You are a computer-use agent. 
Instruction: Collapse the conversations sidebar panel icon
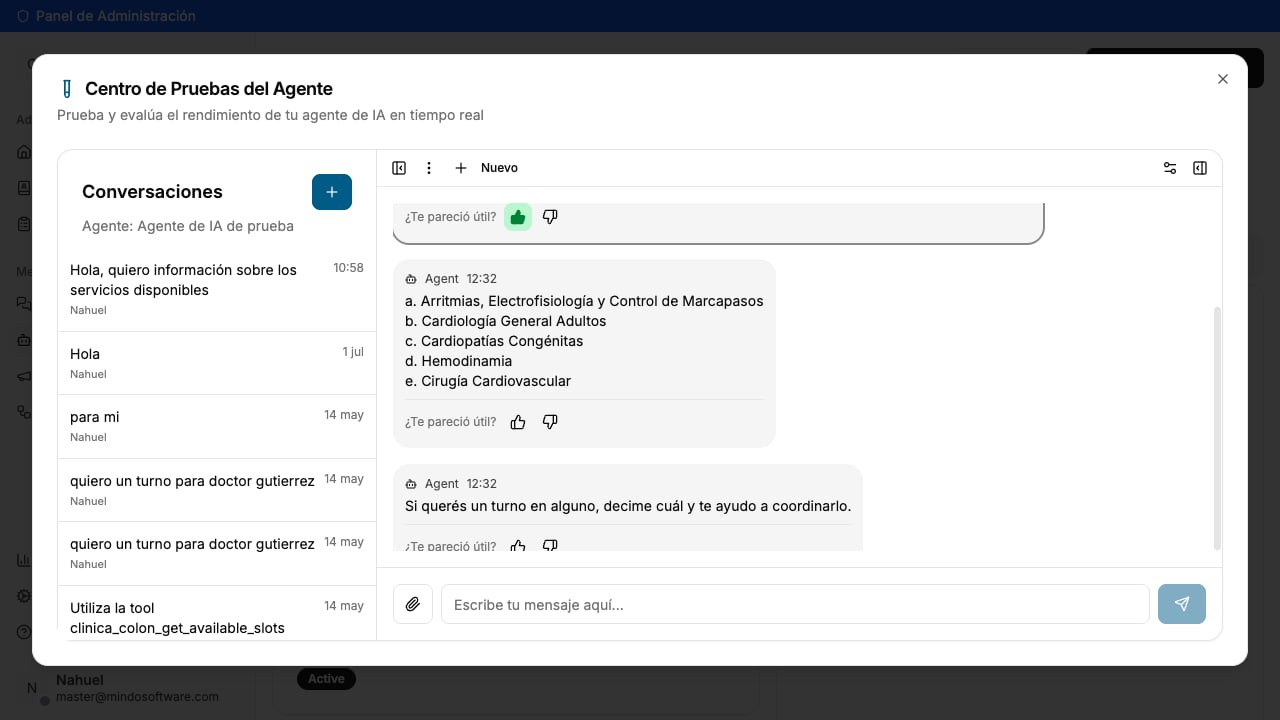tap(399, 168)
